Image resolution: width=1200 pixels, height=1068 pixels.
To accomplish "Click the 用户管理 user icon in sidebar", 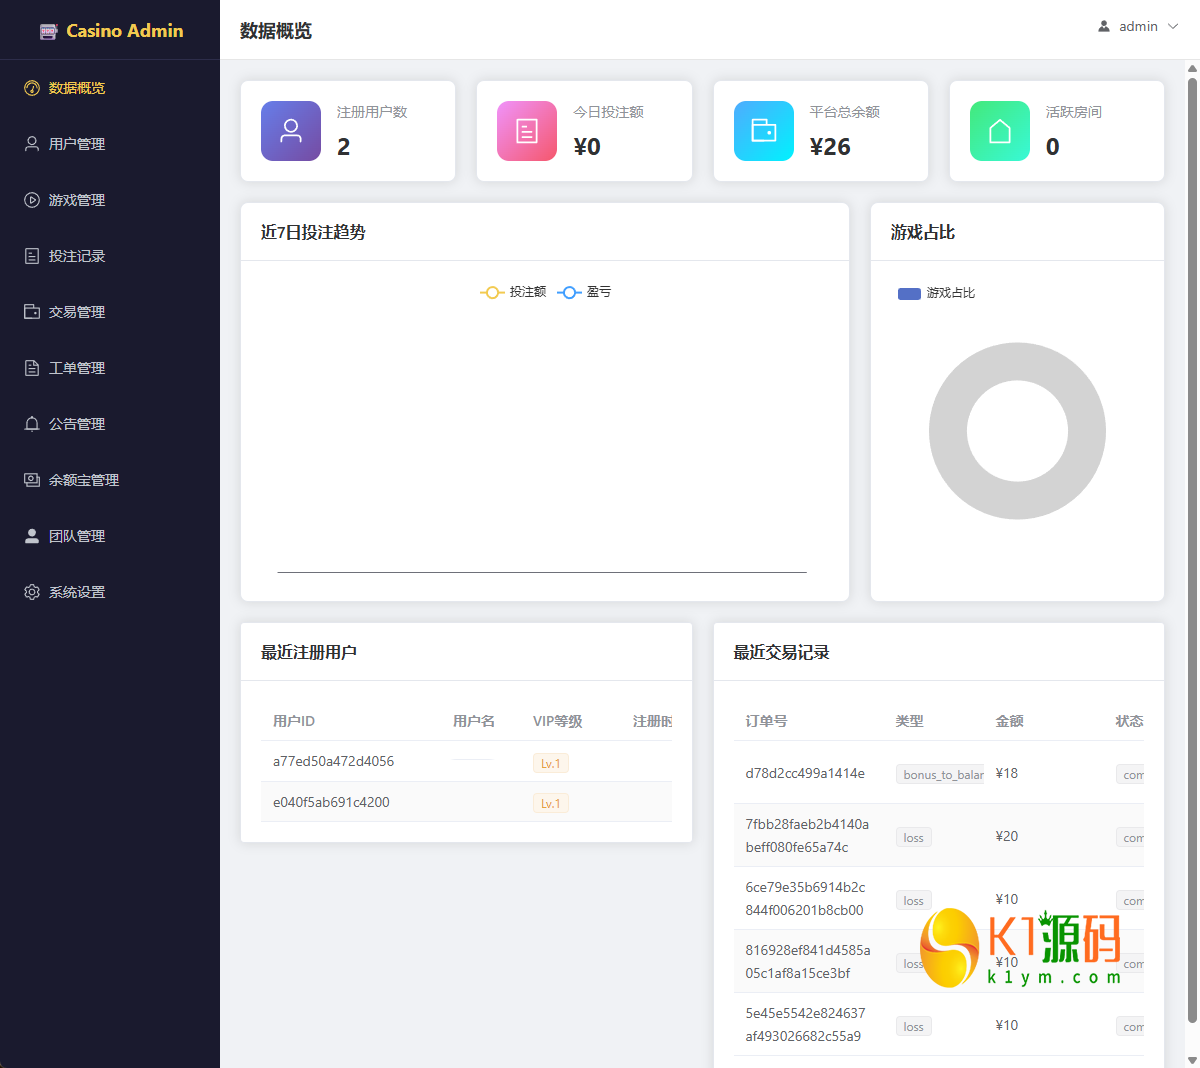I will click(32, 144).
